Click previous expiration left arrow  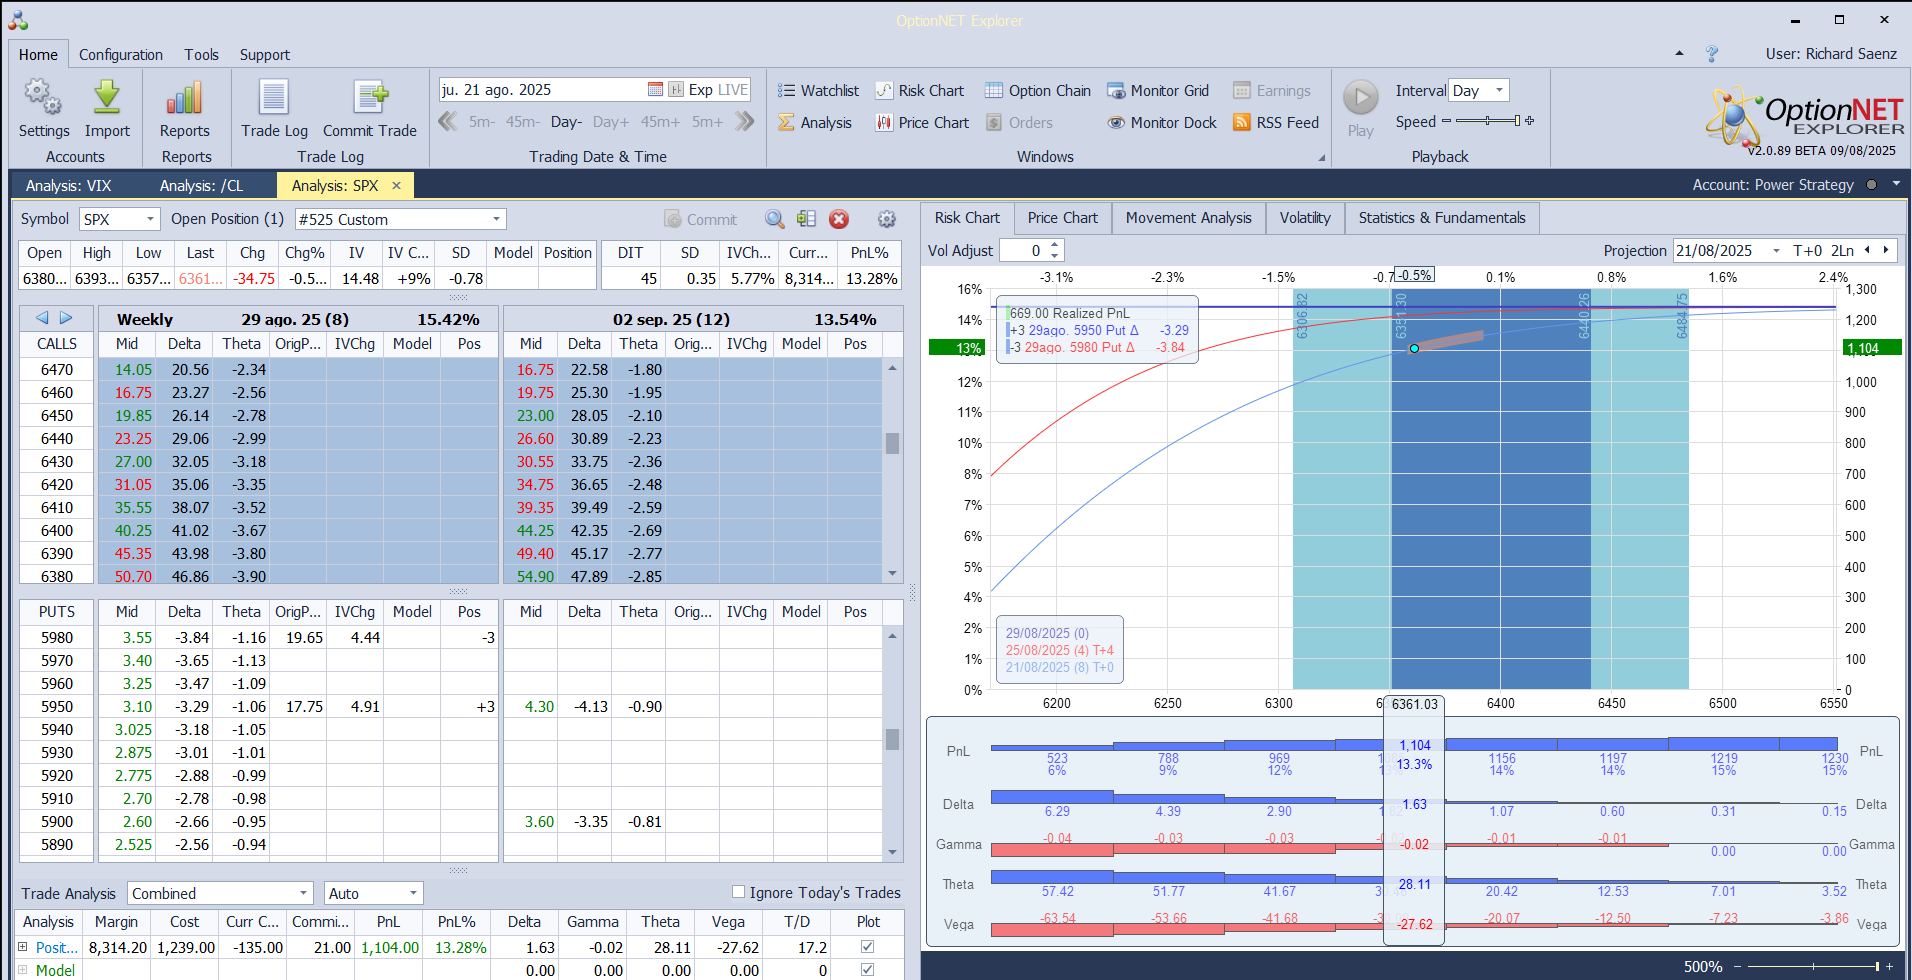42,318
